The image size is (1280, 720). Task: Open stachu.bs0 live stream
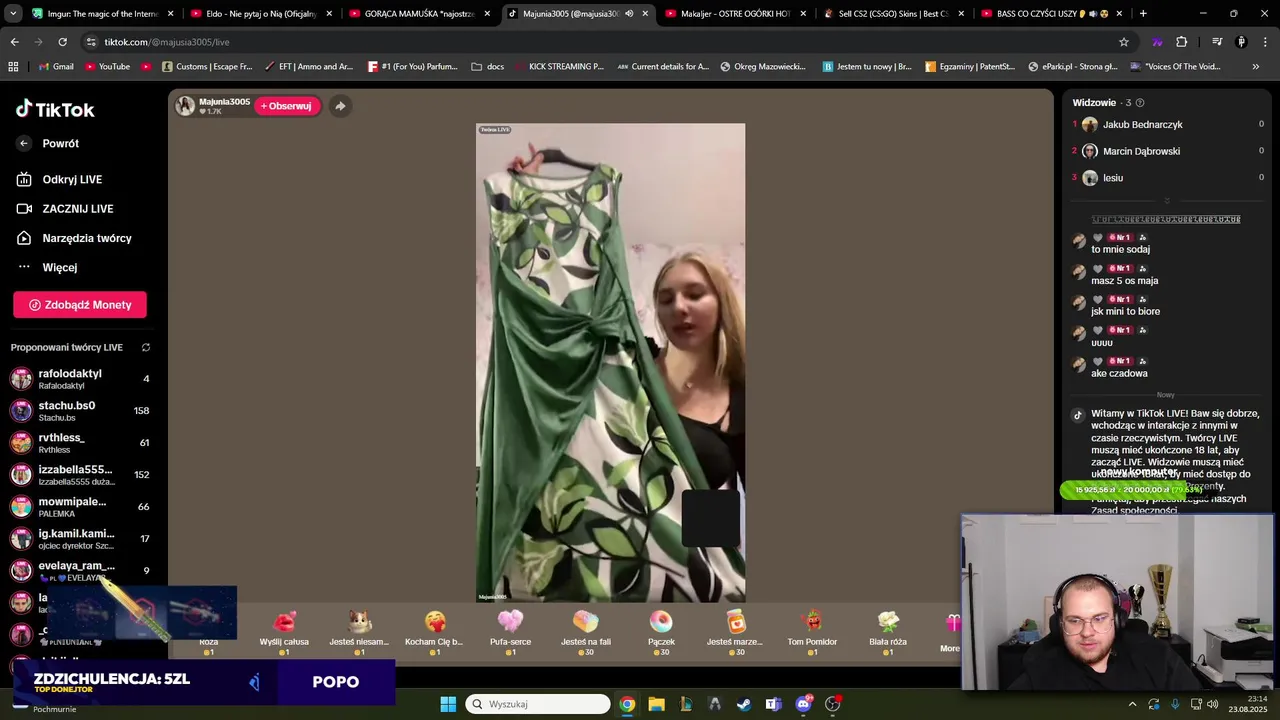point(80,411)
